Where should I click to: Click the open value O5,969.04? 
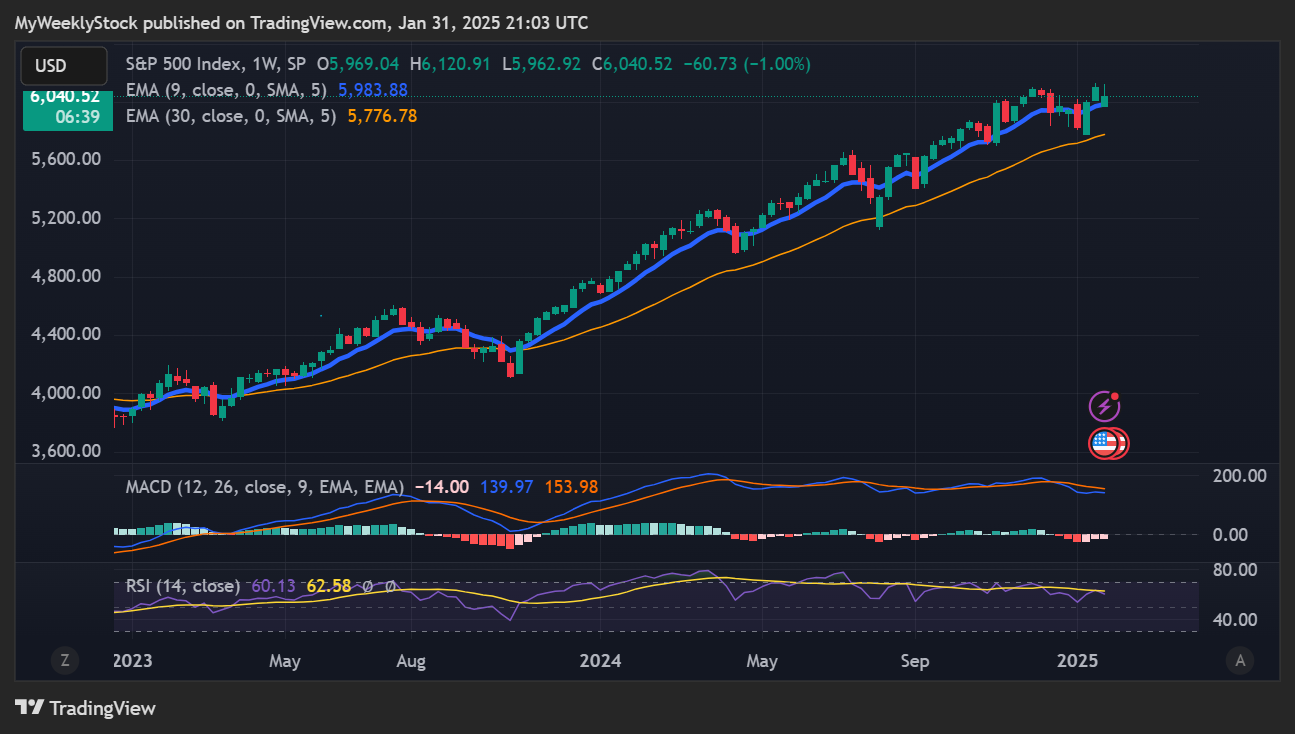[360, 64]
